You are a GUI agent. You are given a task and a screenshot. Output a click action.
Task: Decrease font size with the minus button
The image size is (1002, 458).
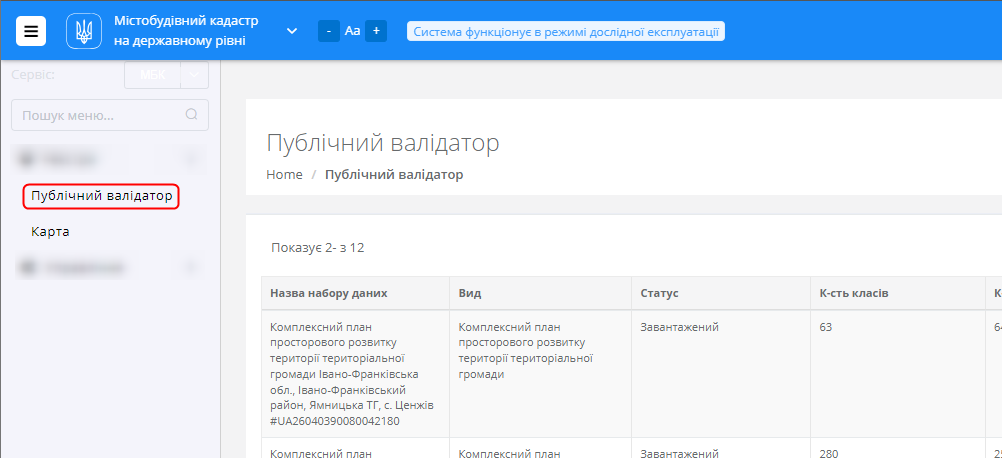click(328, 31)
